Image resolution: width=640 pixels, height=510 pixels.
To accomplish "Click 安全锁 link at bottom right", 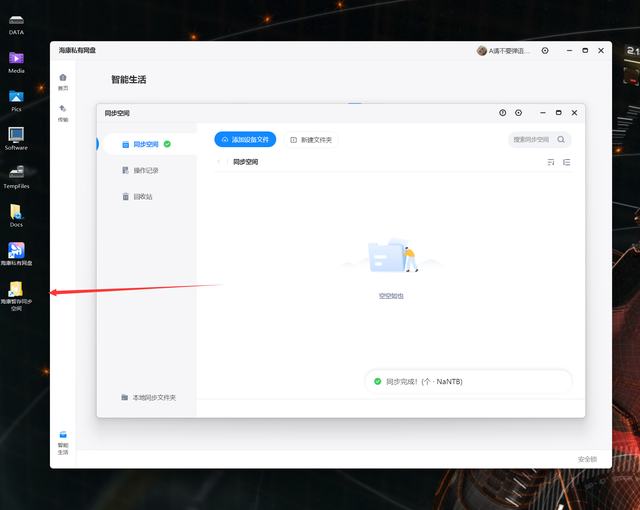I will [x=587, y=459].
